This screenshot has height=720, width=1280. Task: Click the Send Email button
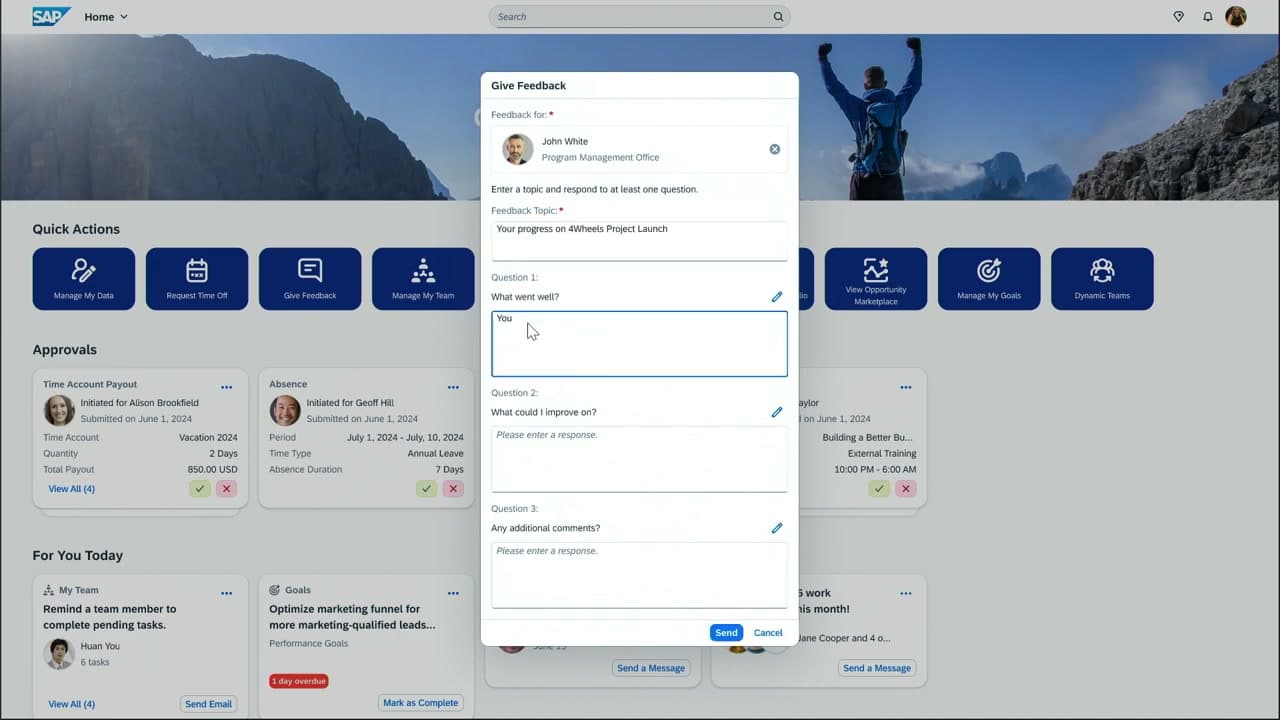pos(208,704)
